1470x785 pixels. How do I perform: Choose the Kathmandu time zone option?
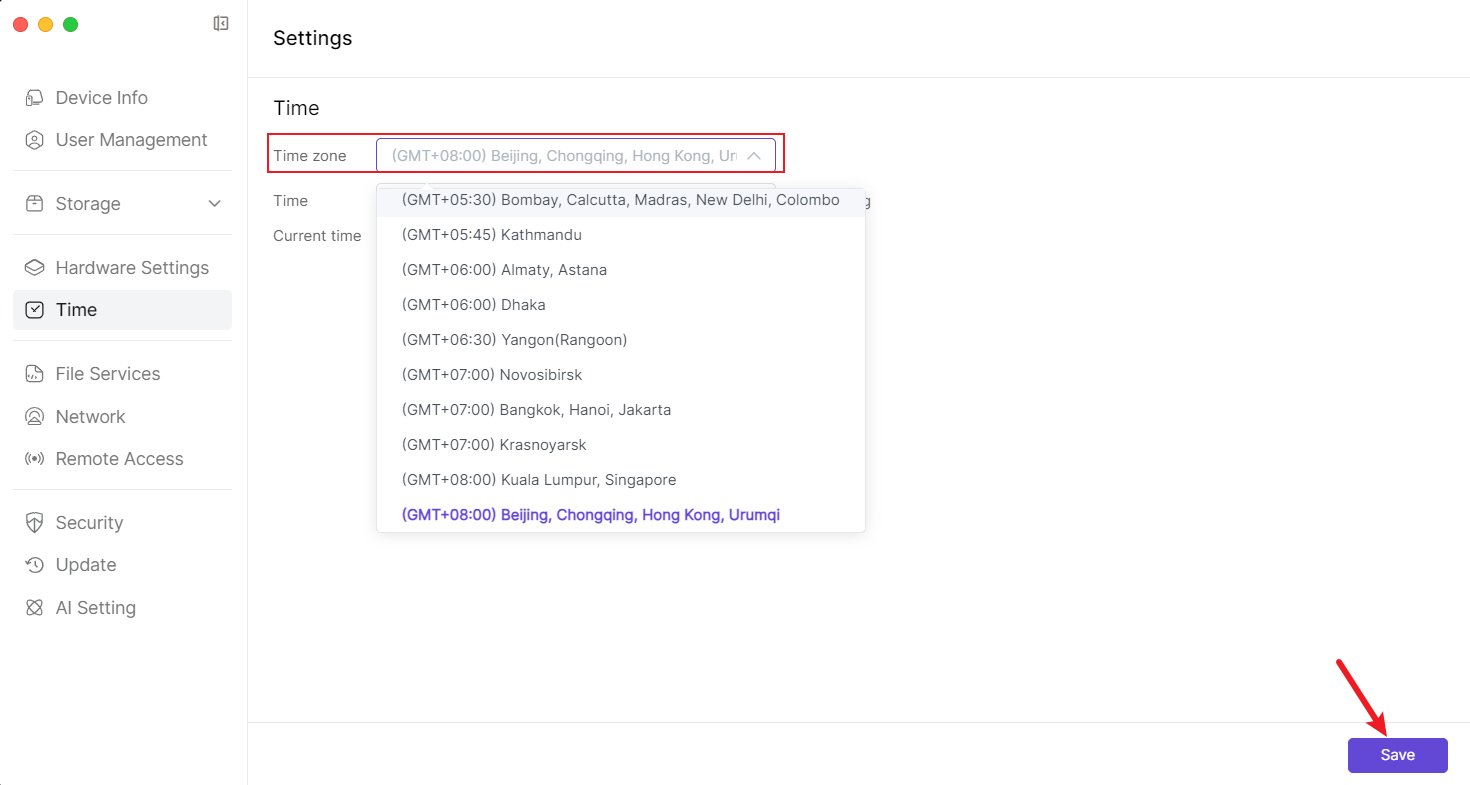point(491,235)
